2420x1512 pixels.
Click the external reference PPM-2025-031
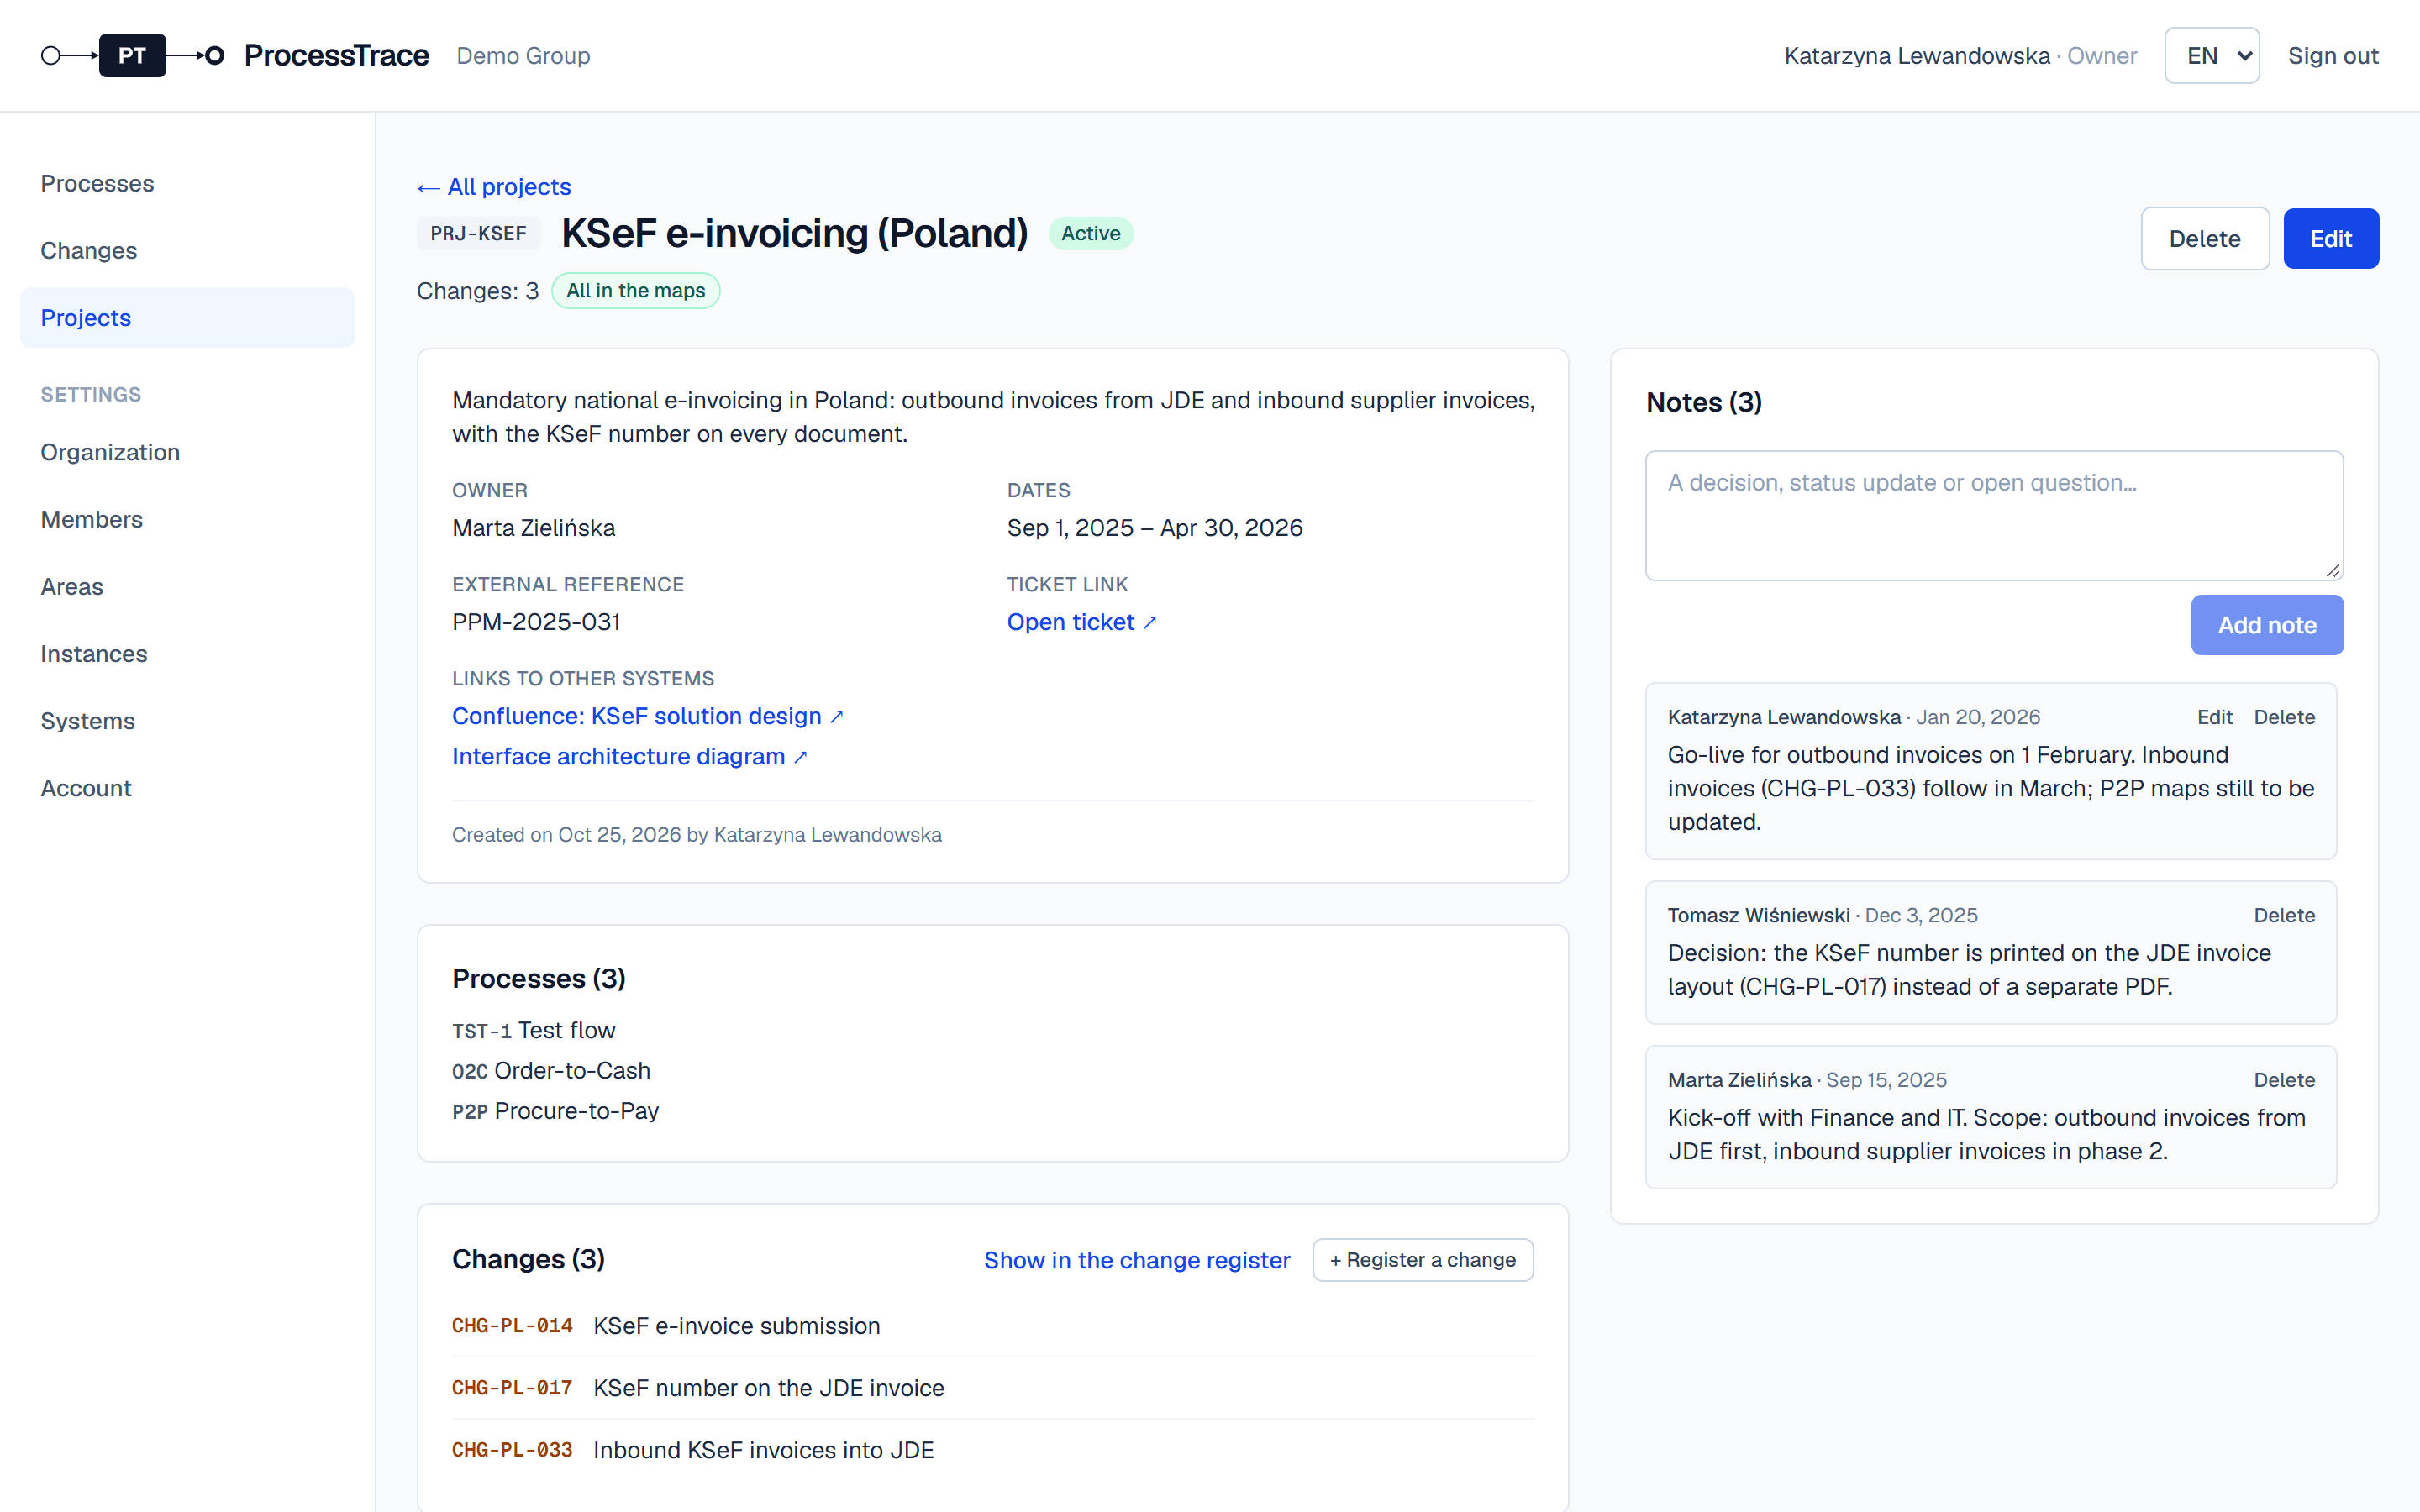click(x=536, y=622)
